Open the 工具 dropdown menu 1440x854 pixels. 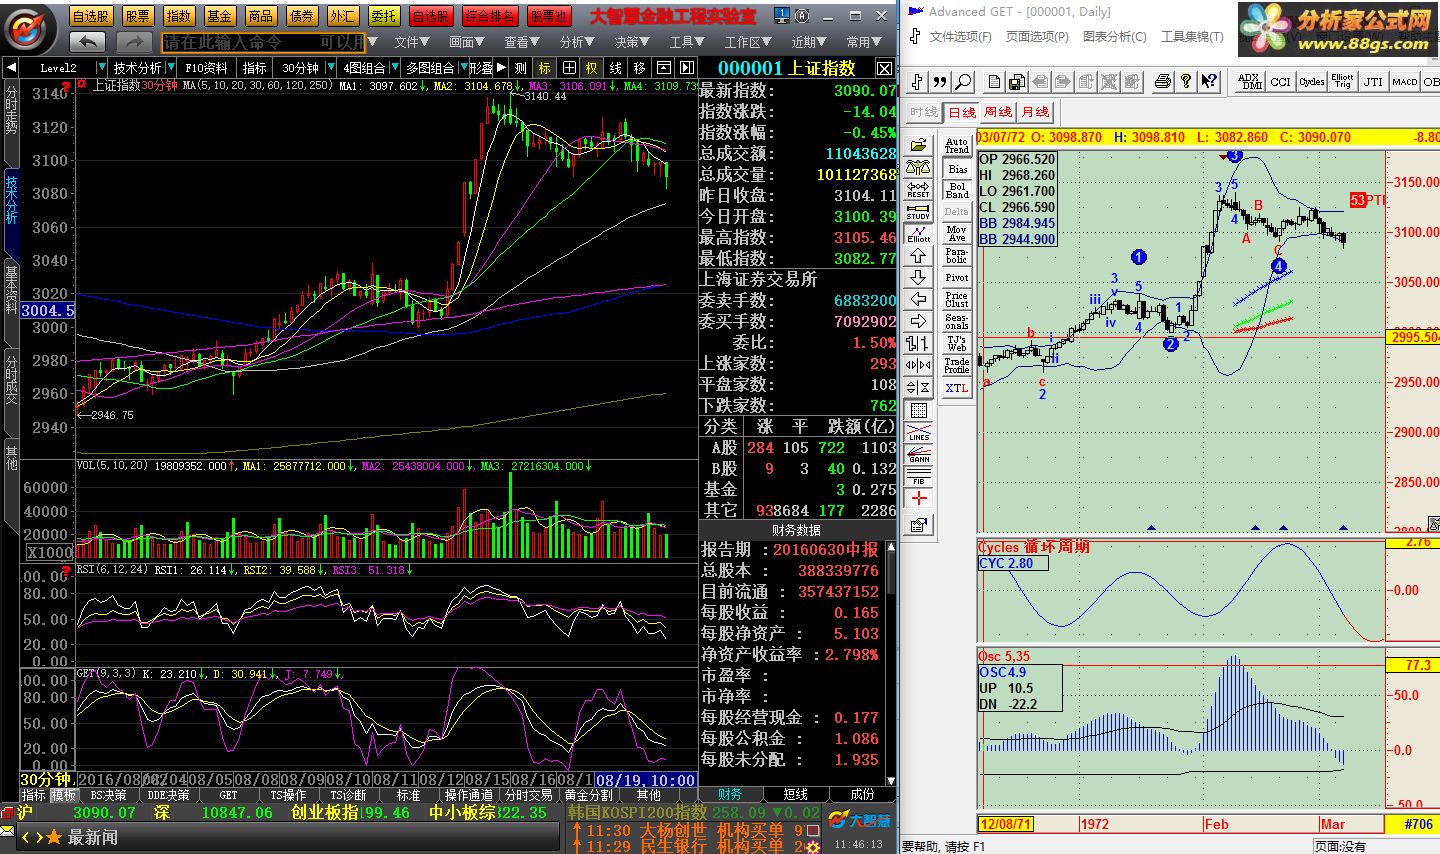688,42
